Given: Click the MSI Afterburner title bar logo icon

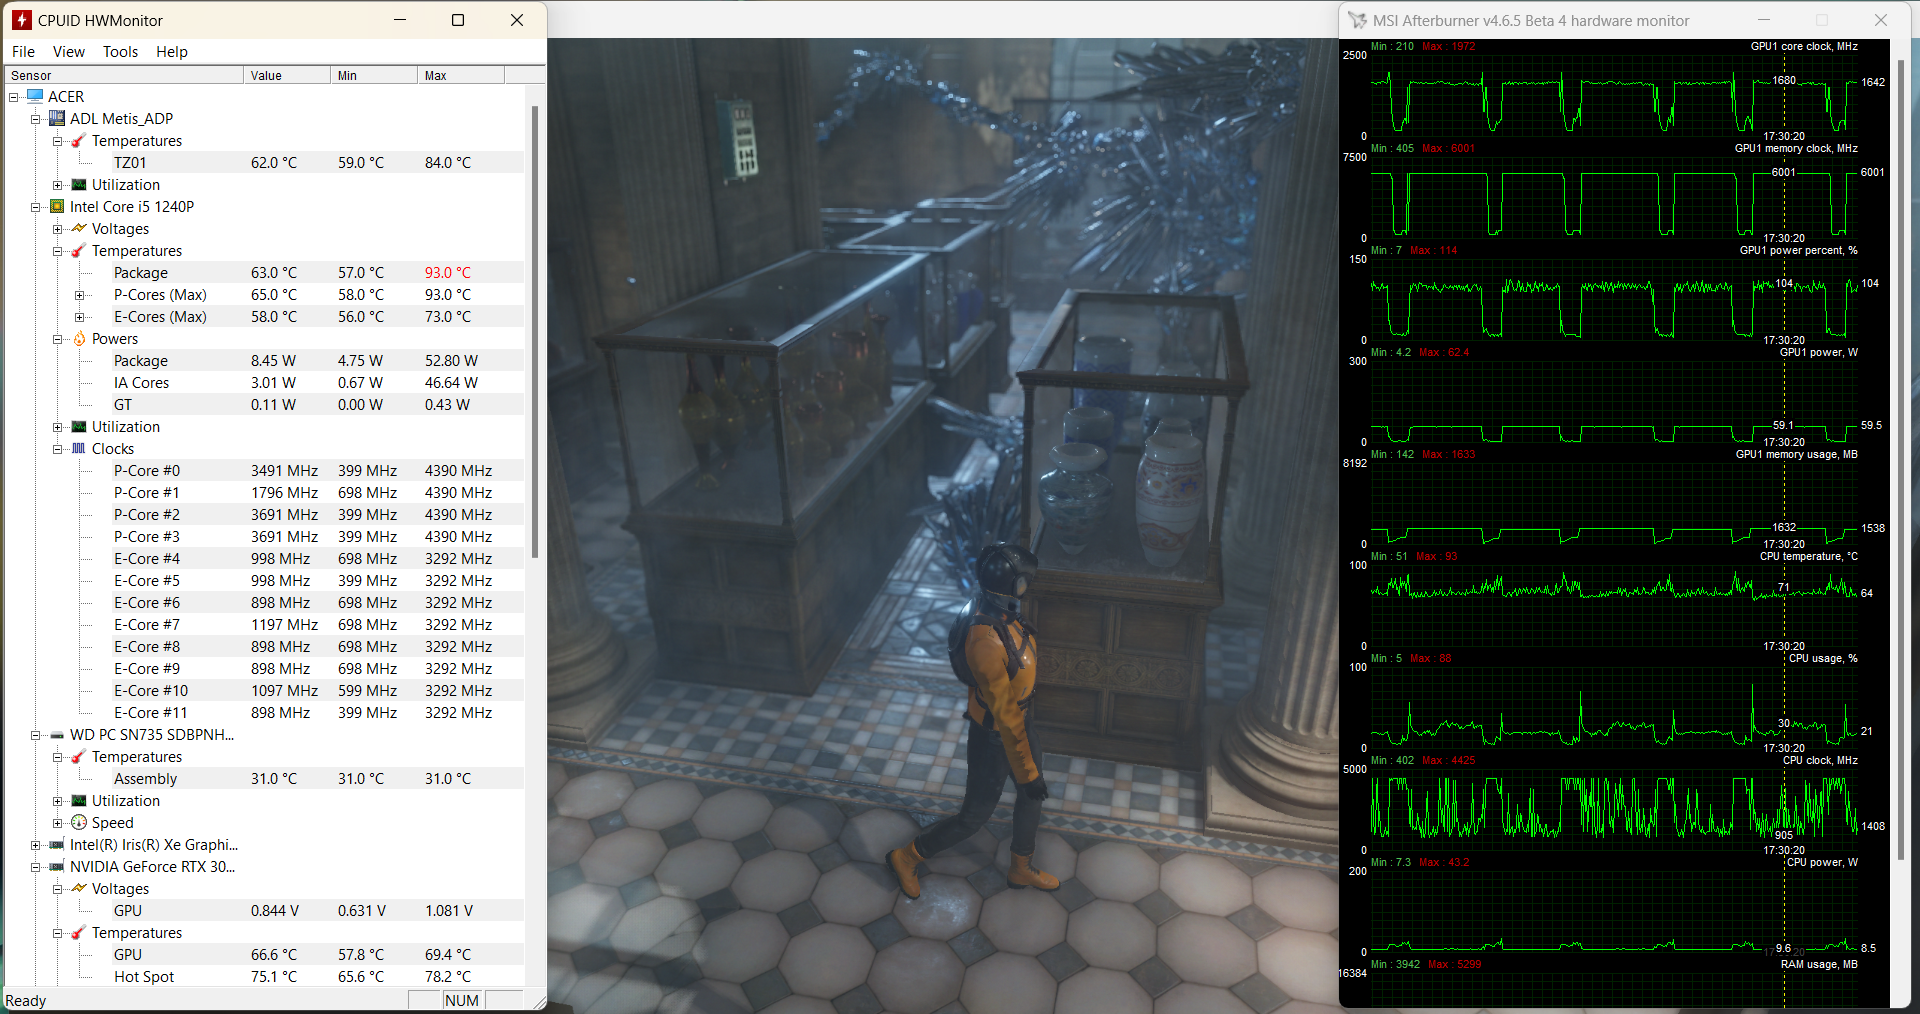Looking at the screenshot, I should point(1357,21).
